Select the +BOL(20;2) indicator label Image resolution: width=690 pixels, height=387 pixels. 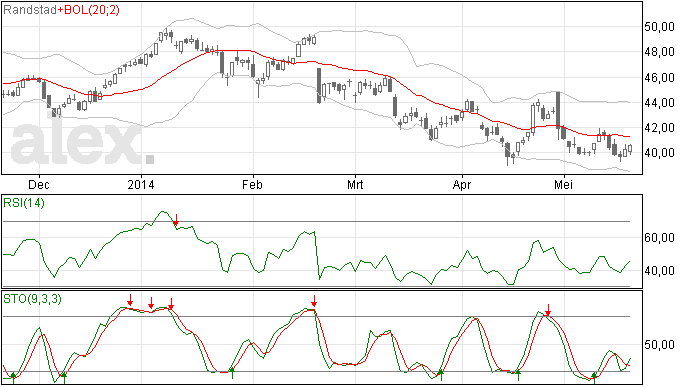pyautogui.click(x=88, y=10)
